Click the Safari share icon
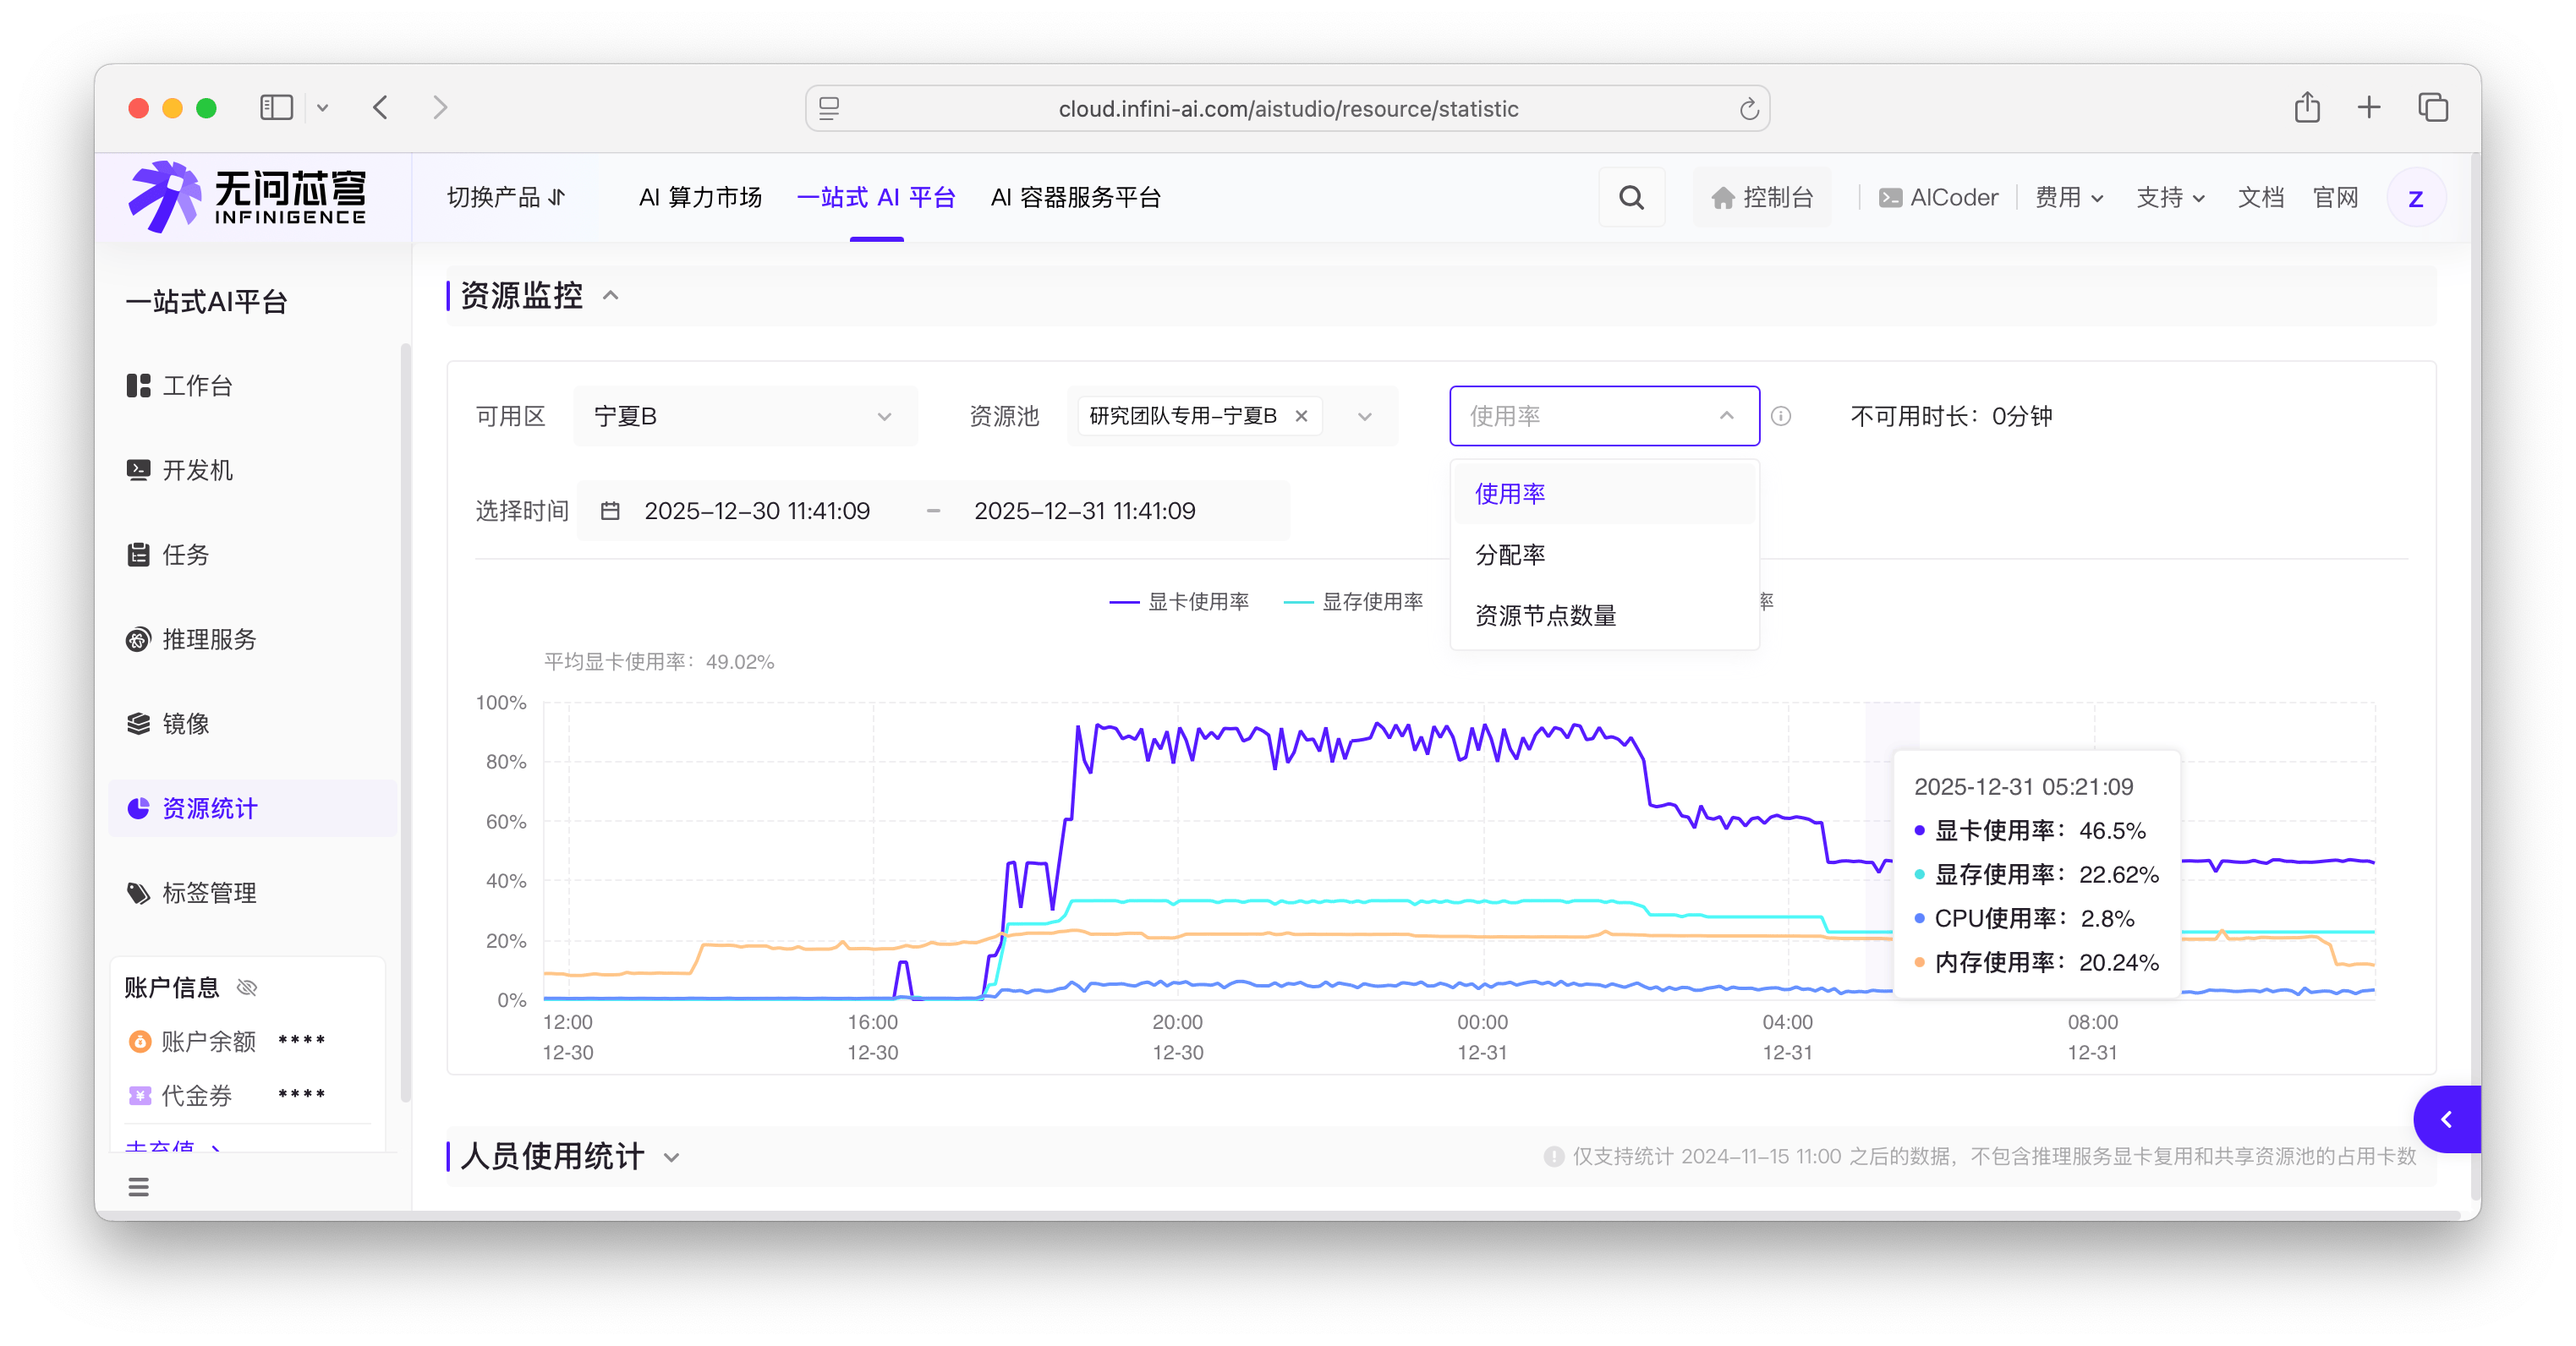 2307,108
